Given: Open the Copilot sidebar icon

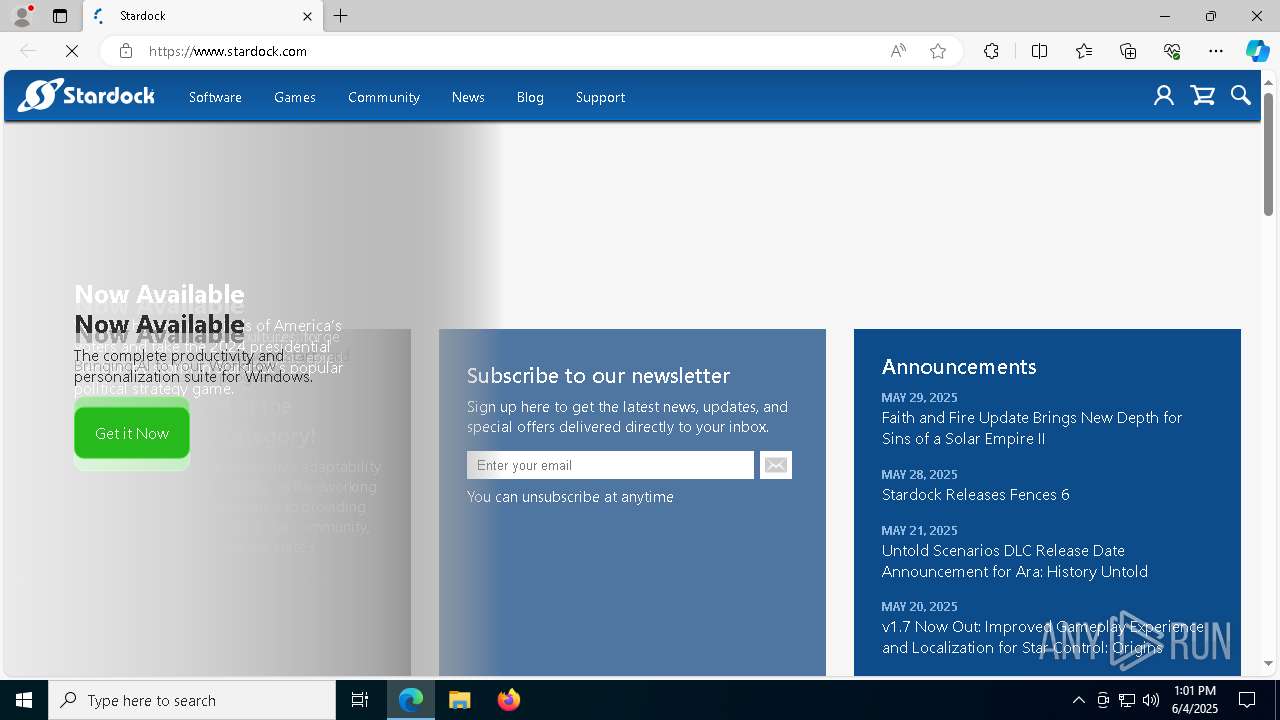Looking at the screenshot, I should [1258, 51].
